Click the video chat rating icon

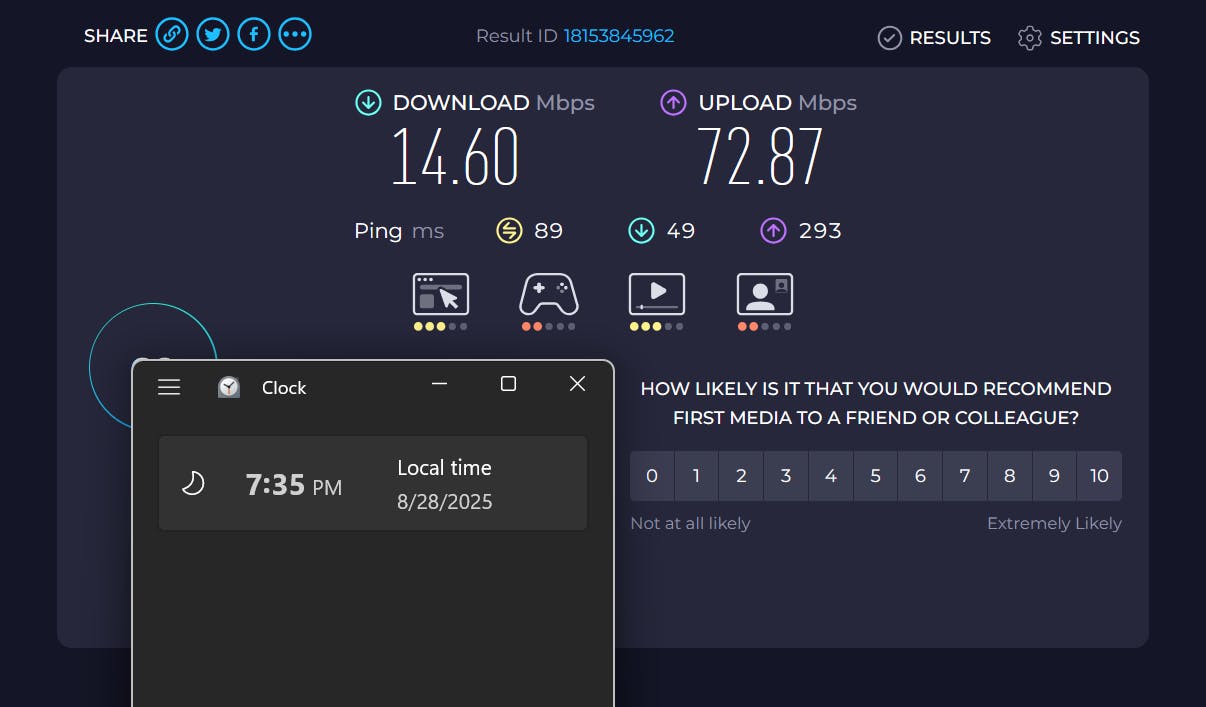[764, 295]
